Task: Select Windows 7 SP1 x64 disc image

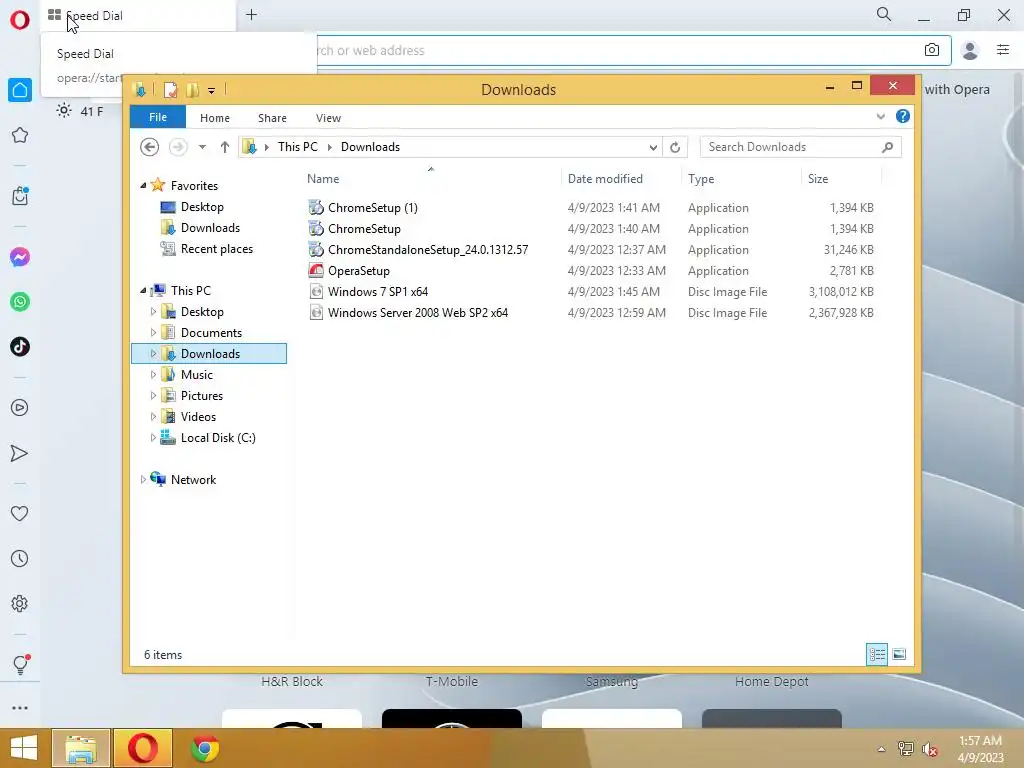Action: tap(377, 291)
